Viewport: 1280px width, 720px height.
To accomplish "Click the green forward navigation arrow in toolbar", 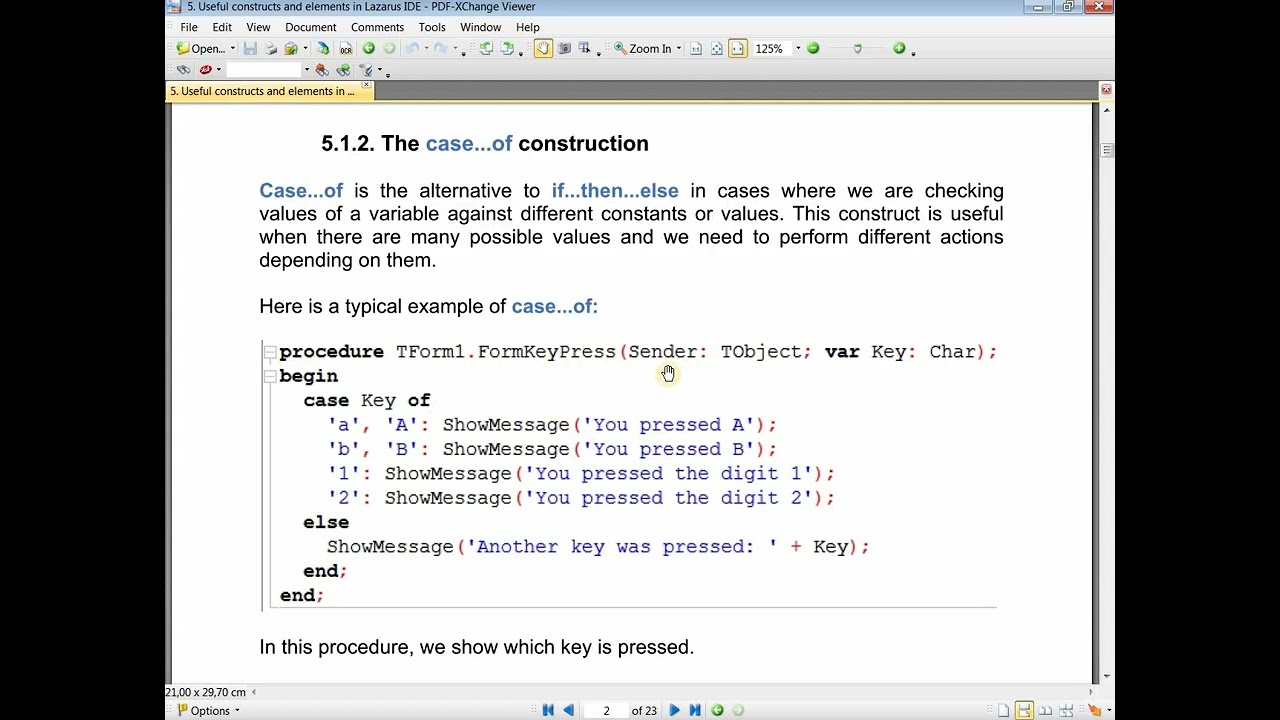I will pos(389,48).
